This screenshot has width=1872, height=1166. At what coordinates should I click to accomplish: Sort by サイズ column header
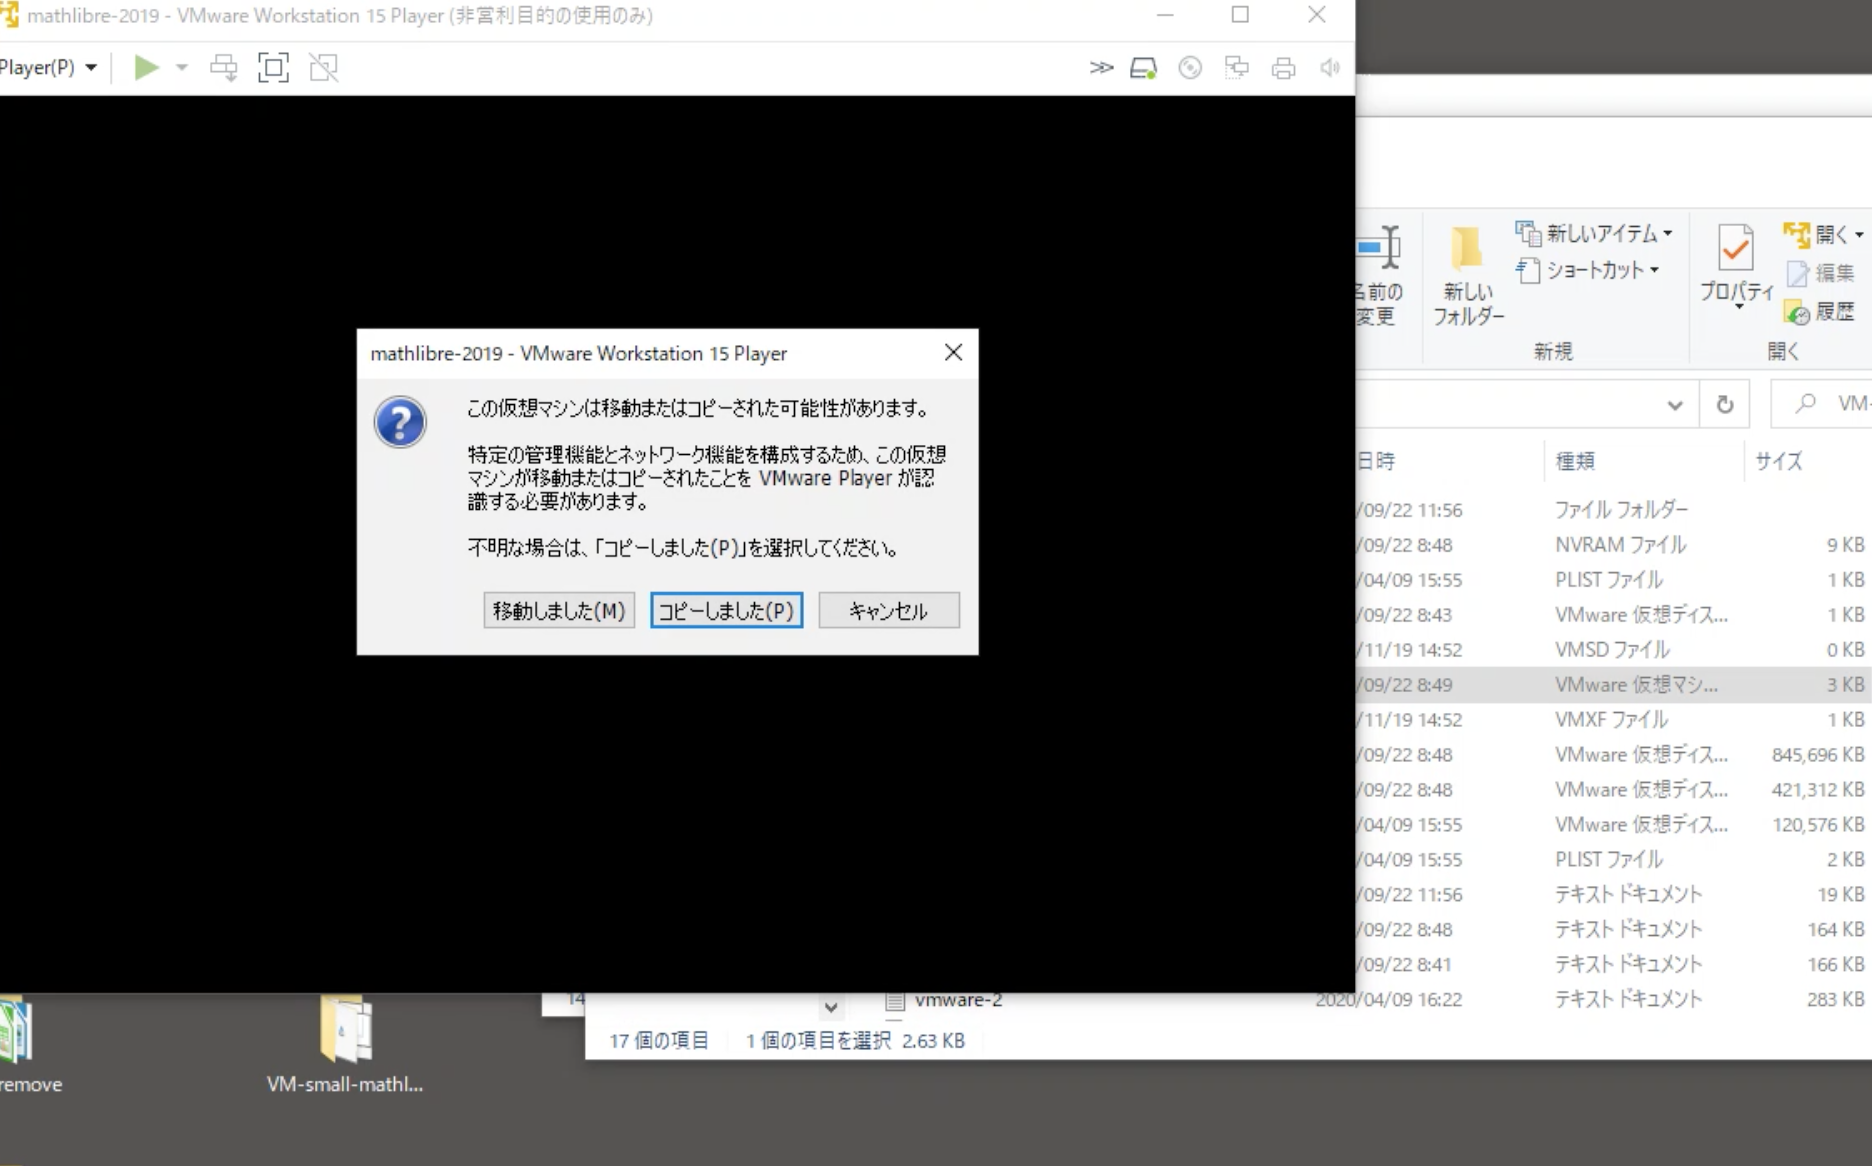pyautogui.click(x=1808, y=461)
